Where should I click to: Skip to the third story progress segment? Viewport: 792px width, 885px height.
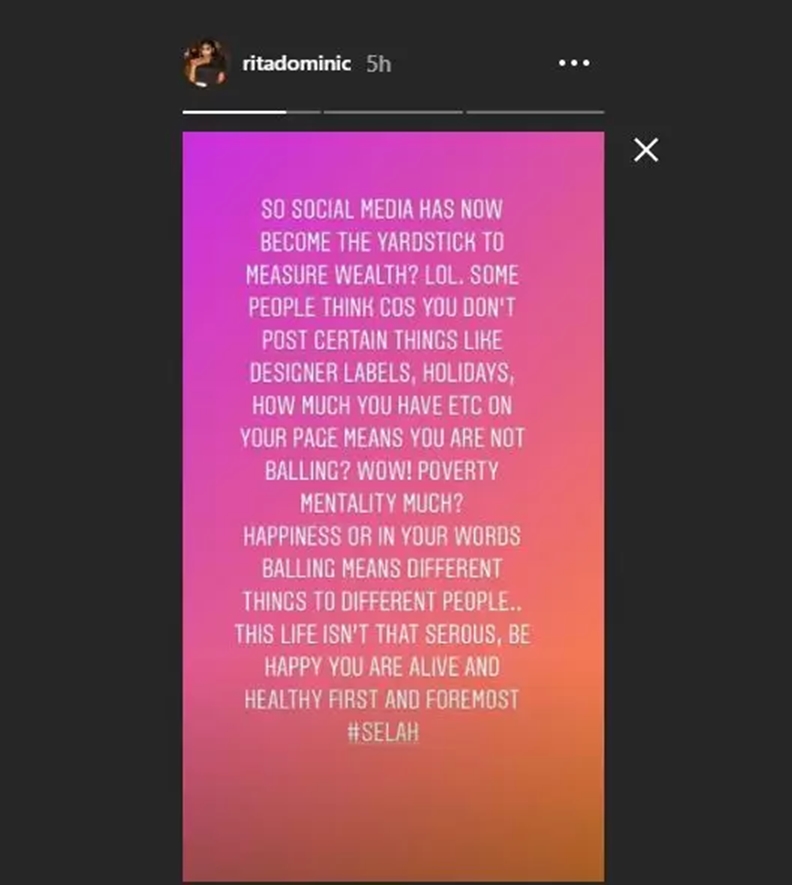pyautogui.click(x=535, y=112)
